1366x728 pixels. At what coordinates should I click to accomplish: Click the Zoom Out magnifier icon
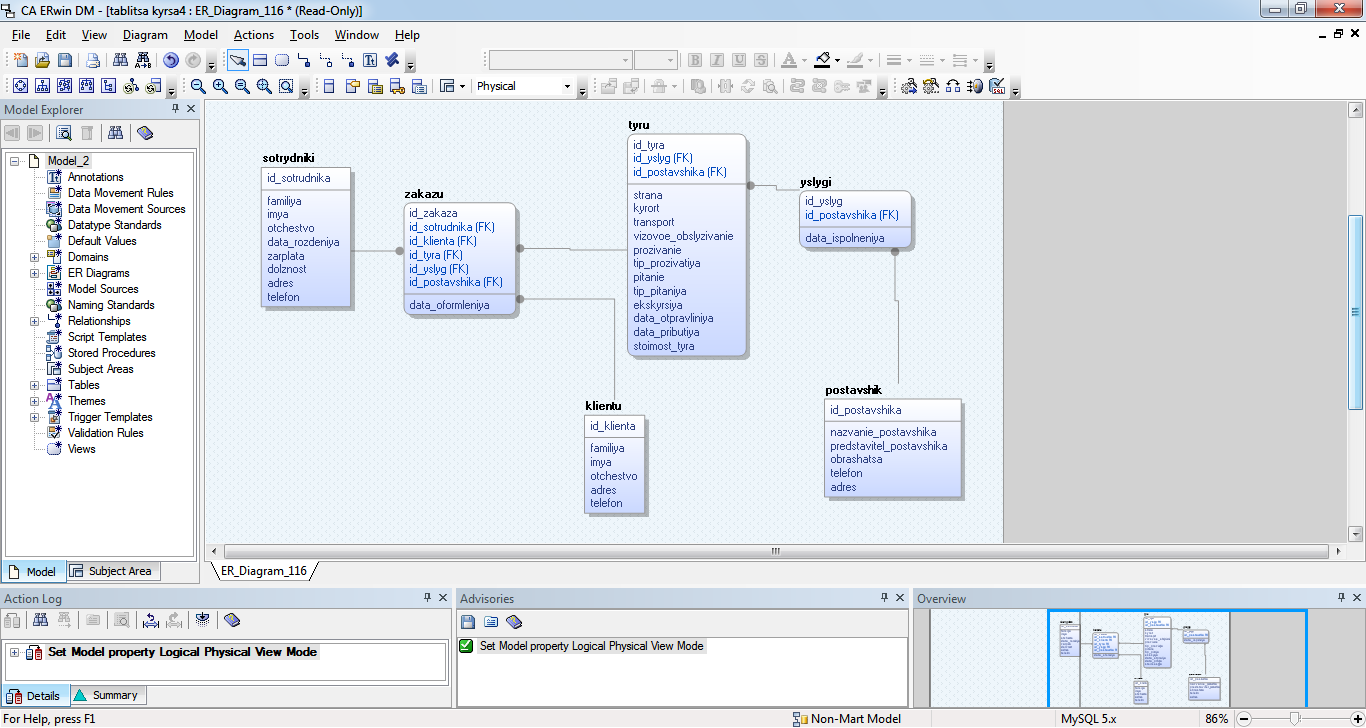198,87
